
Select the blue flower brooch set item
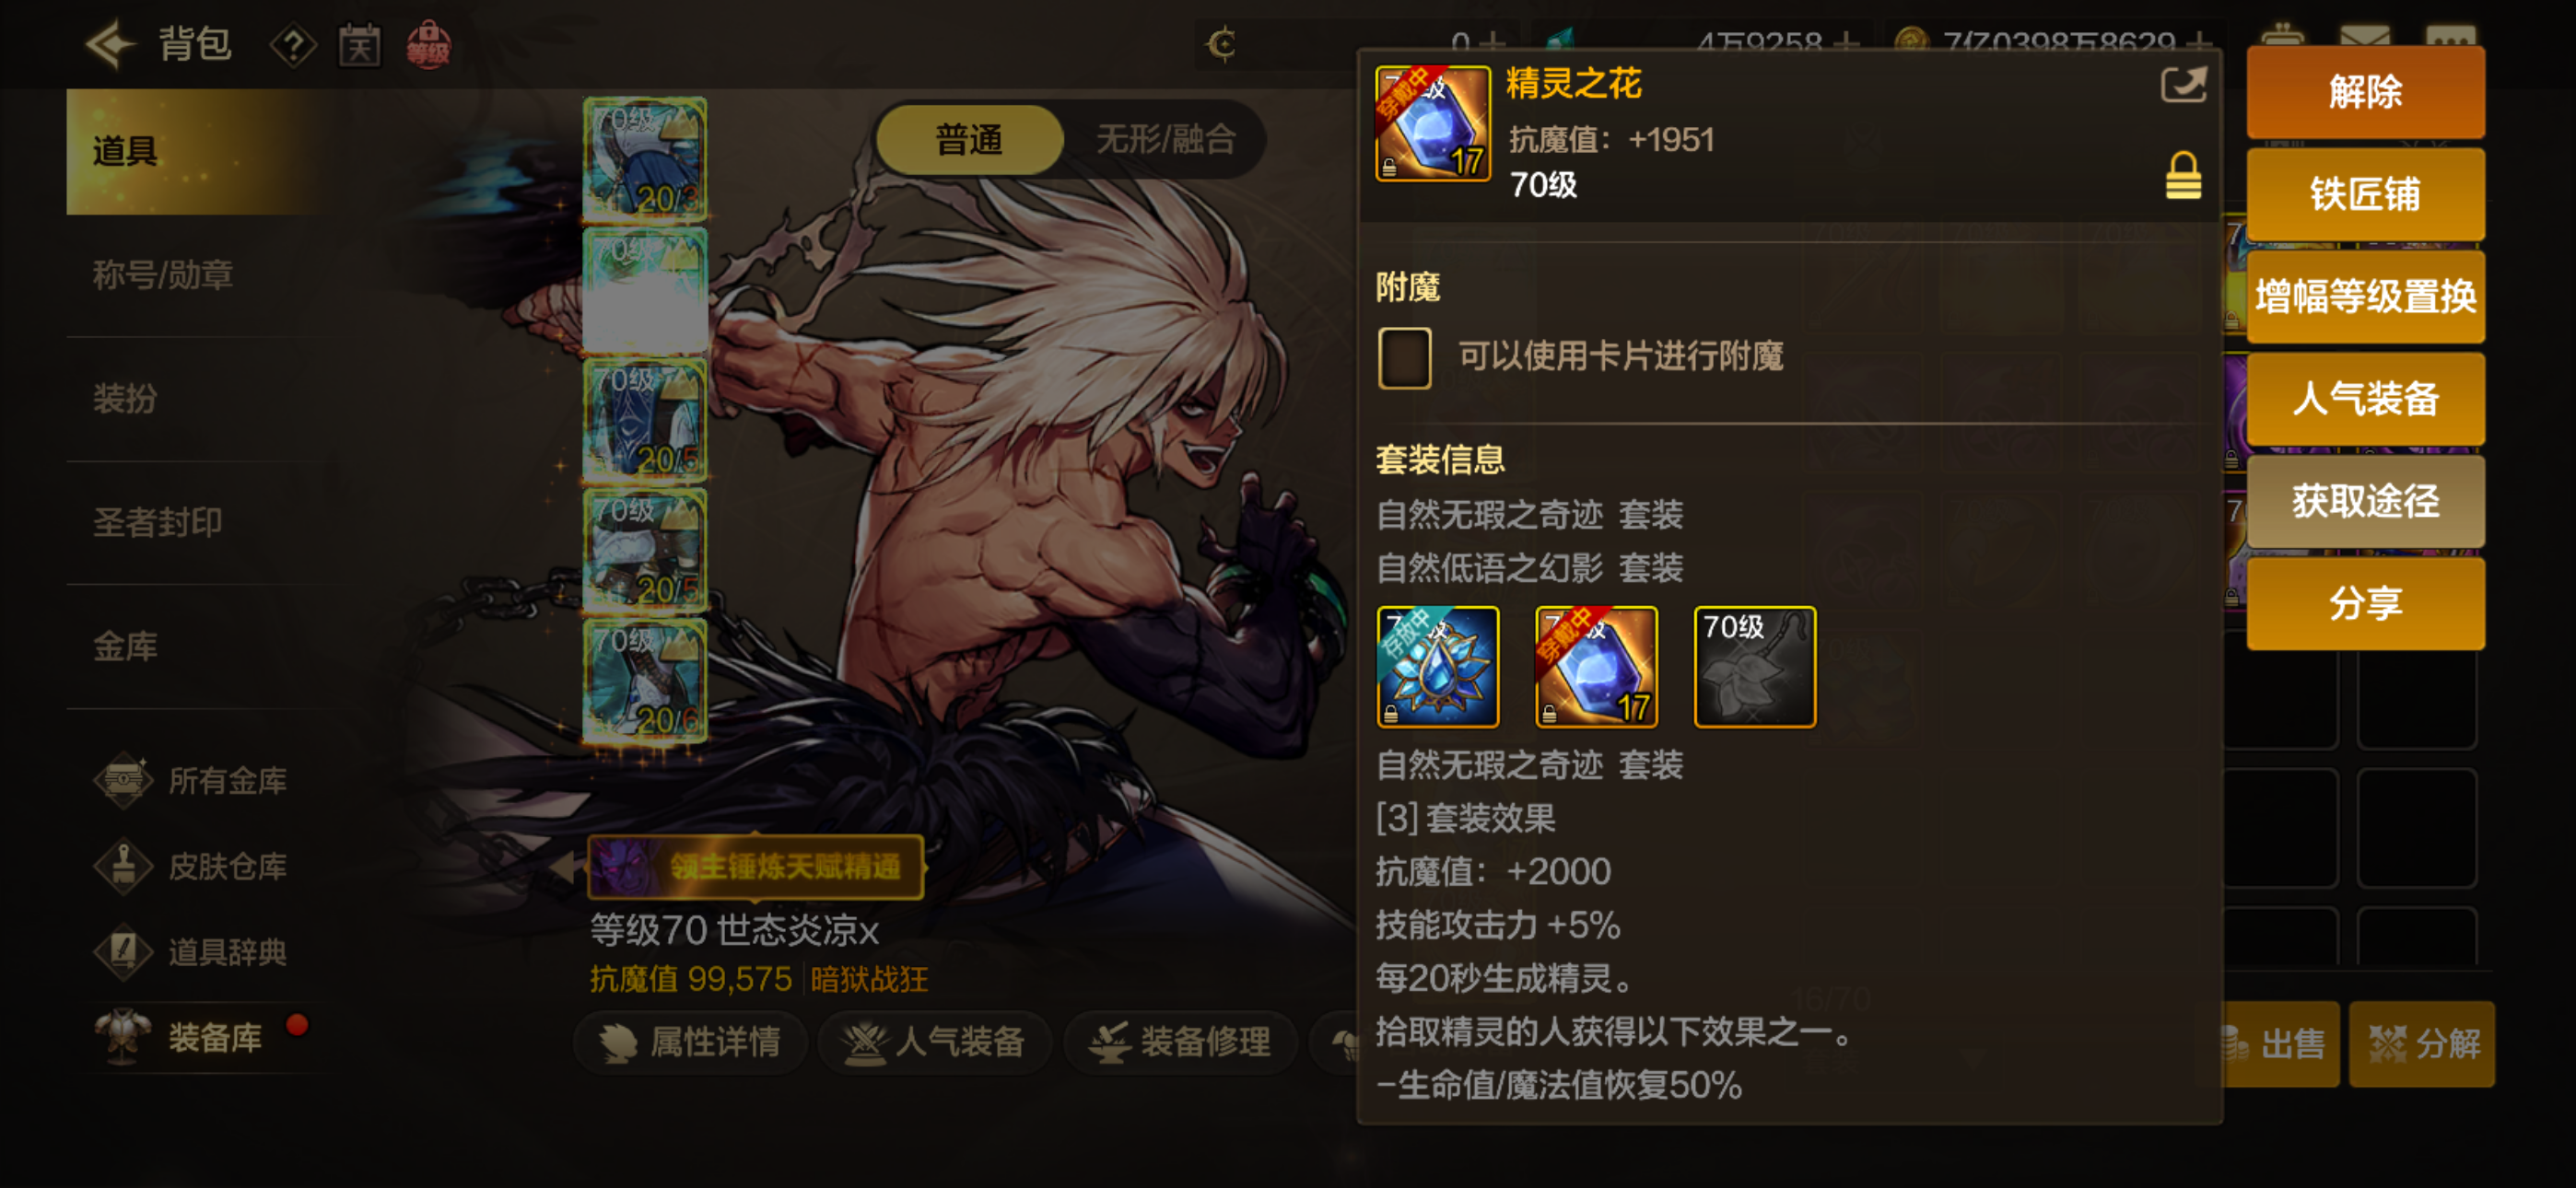1437,666
